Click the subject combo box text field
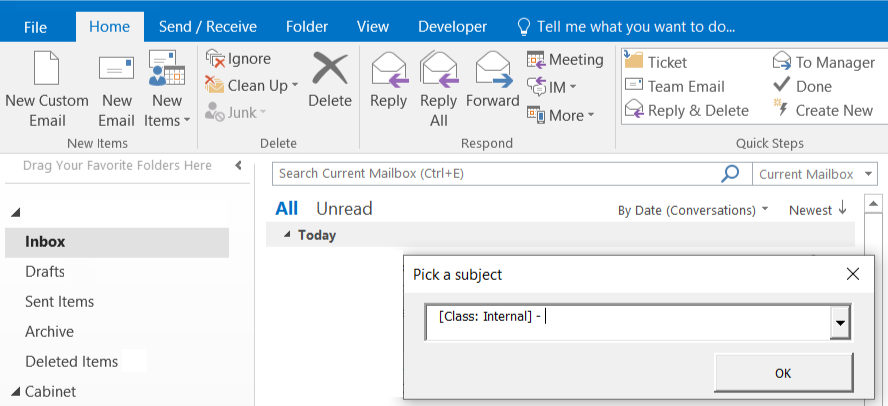 click(x=627, y=322)
